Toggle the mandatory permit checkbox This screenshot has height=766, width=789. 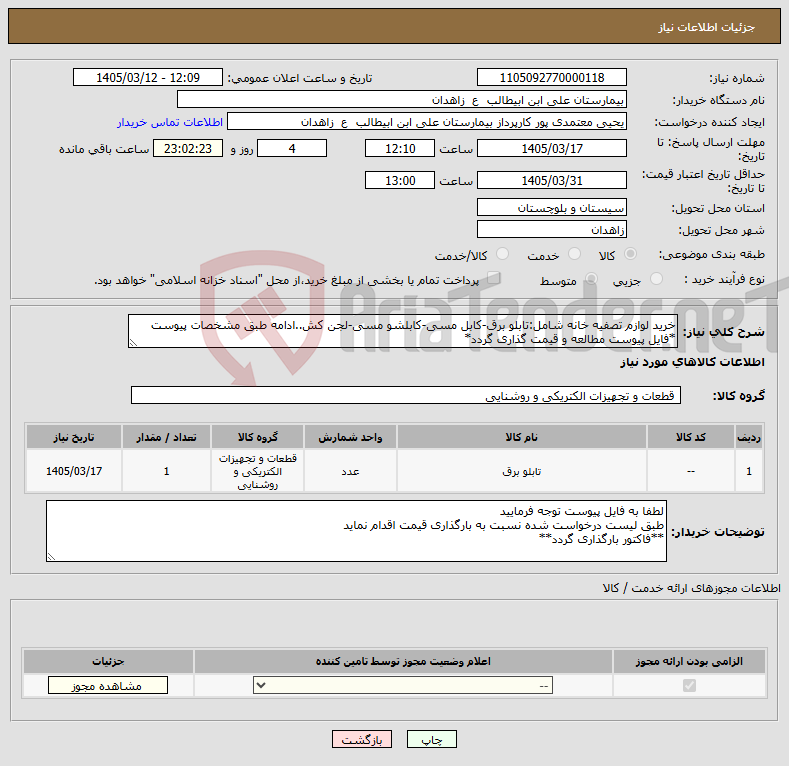point(689,685)
